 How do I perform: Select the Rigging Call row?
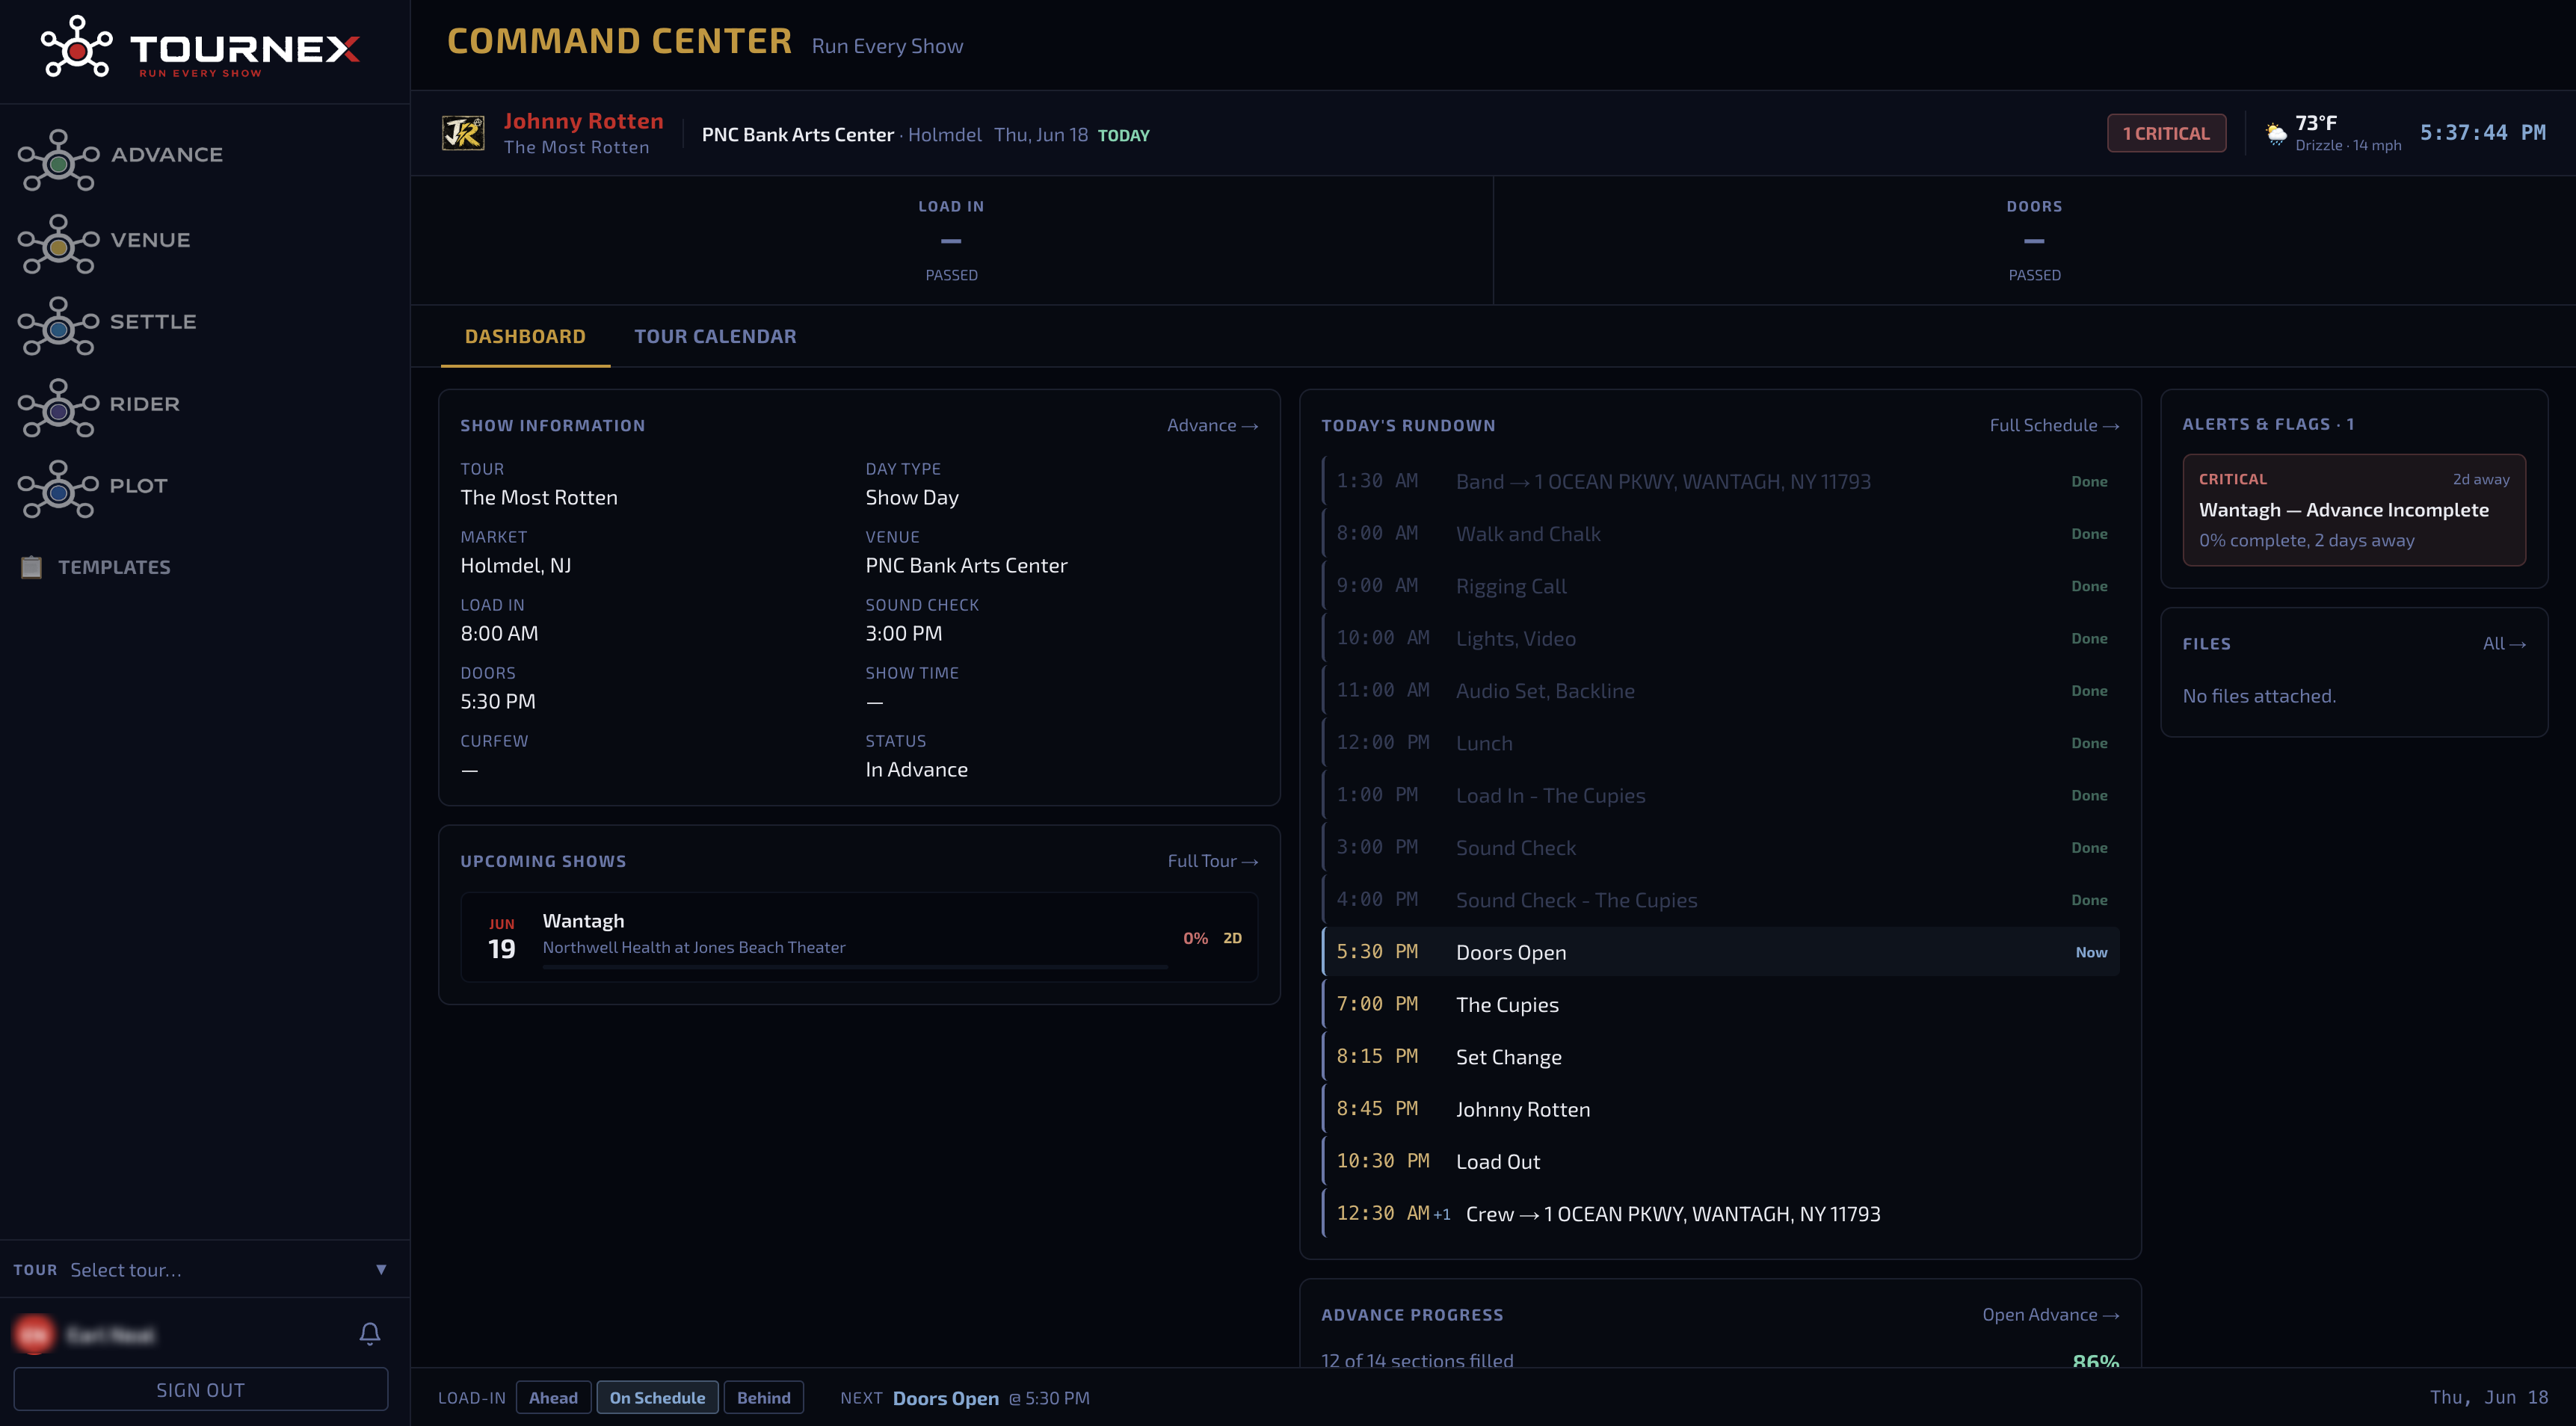tap(1721, 586)
